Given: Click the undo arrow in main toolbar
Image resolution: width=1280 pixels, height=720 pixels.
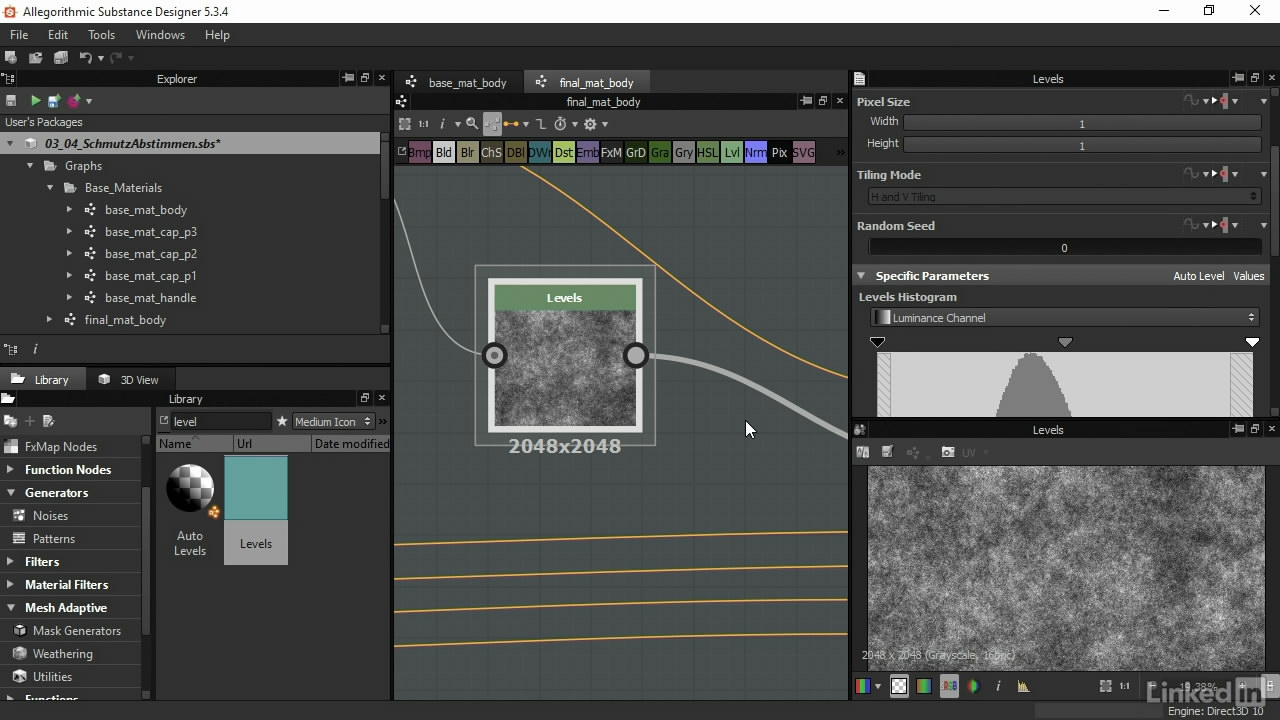Looking at the screenshot, I should 85,58.
